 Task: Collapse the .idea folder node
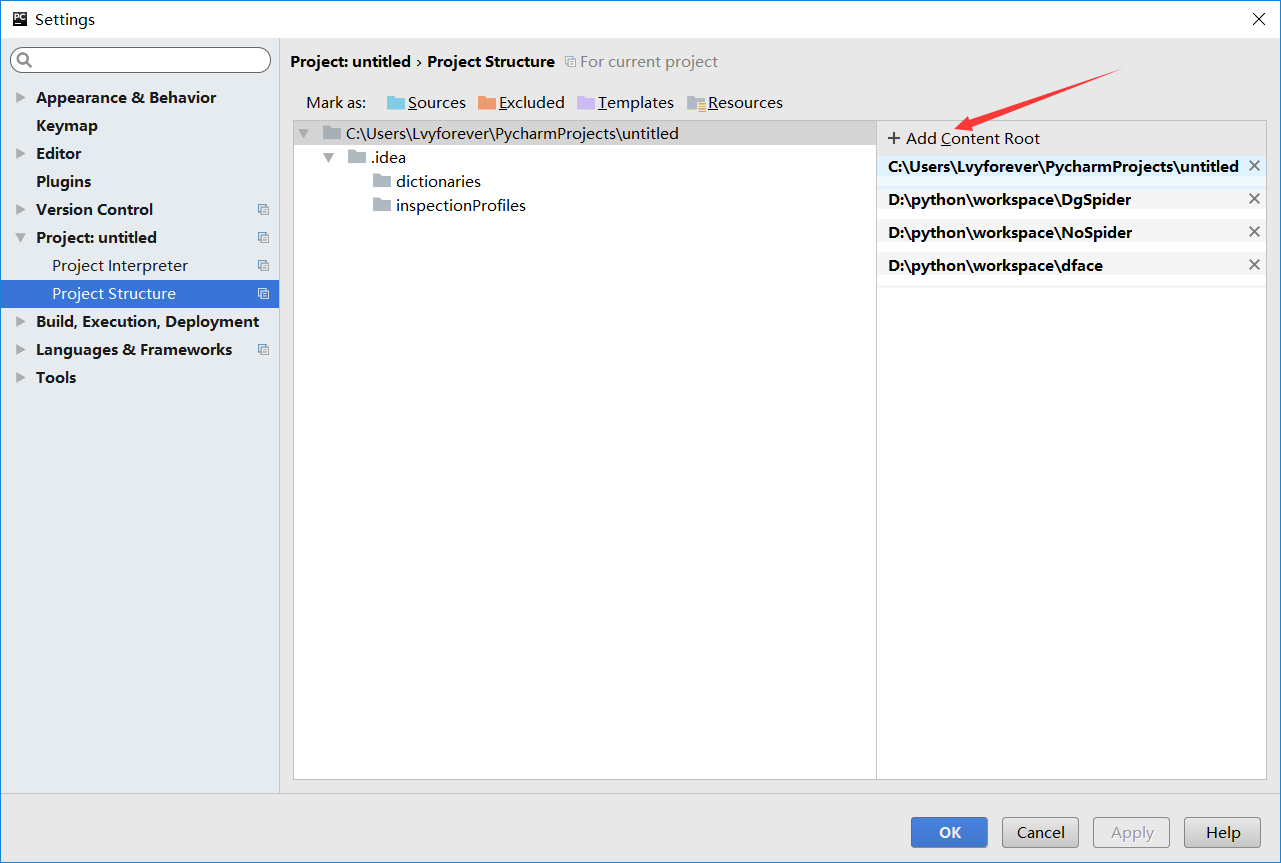[x=328, y=158]
